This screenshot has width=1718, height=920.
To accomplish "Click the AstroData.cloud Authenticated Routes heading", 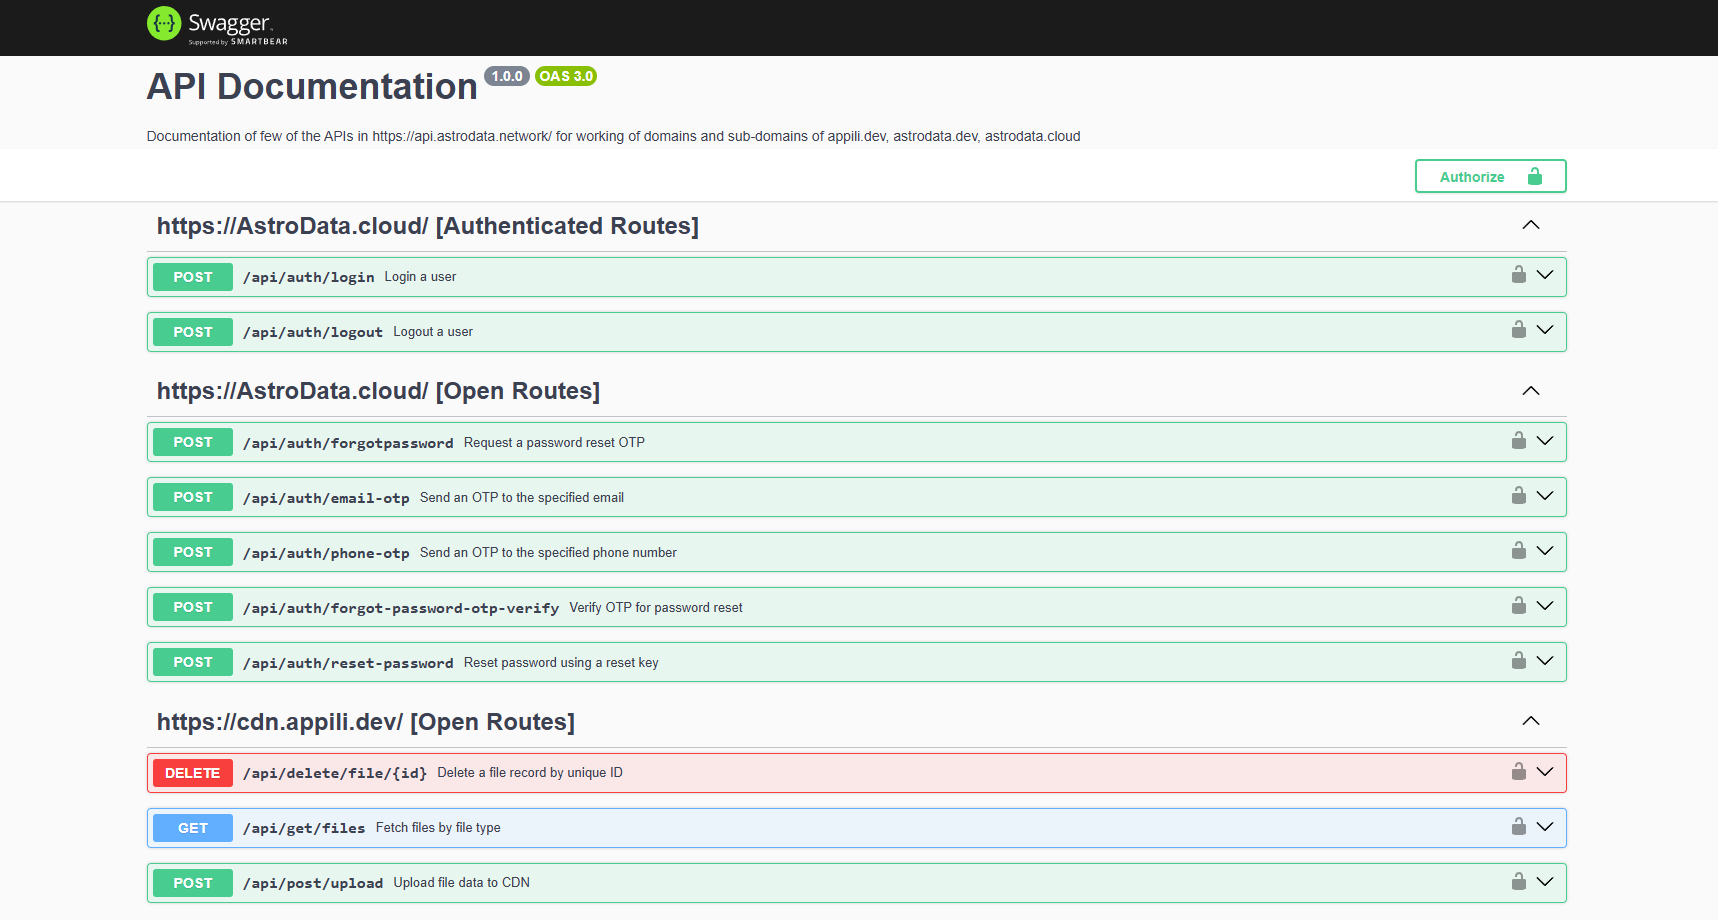I will [x=428, y=226].
